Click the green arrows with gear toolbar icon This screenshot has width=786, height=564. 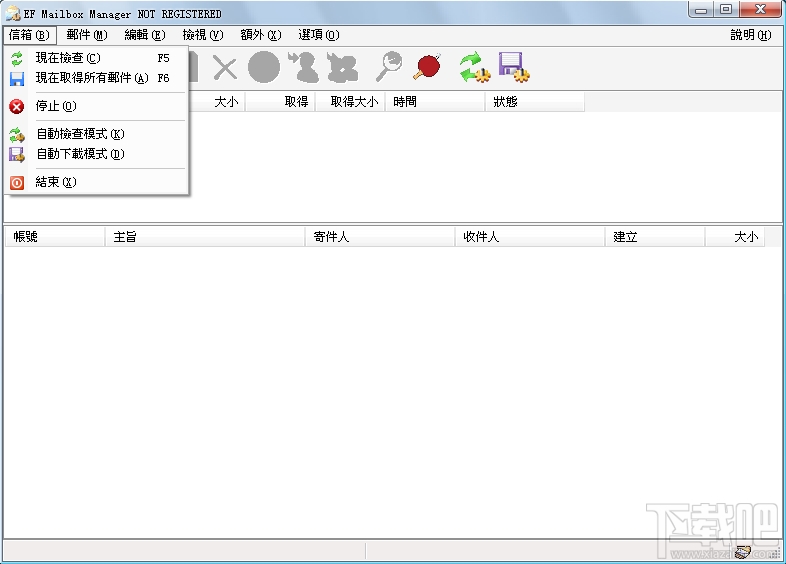(x=475, y=67)
